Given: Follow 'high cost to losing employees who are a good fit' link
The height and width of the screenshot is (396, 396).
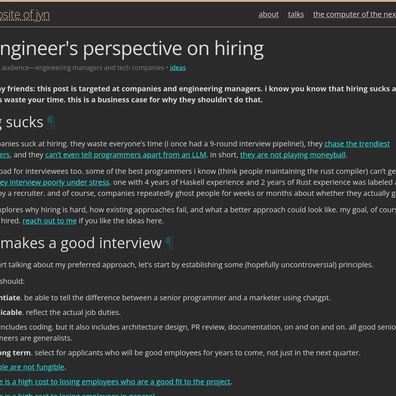Looking at the screenshot, I should pos(115,382).
